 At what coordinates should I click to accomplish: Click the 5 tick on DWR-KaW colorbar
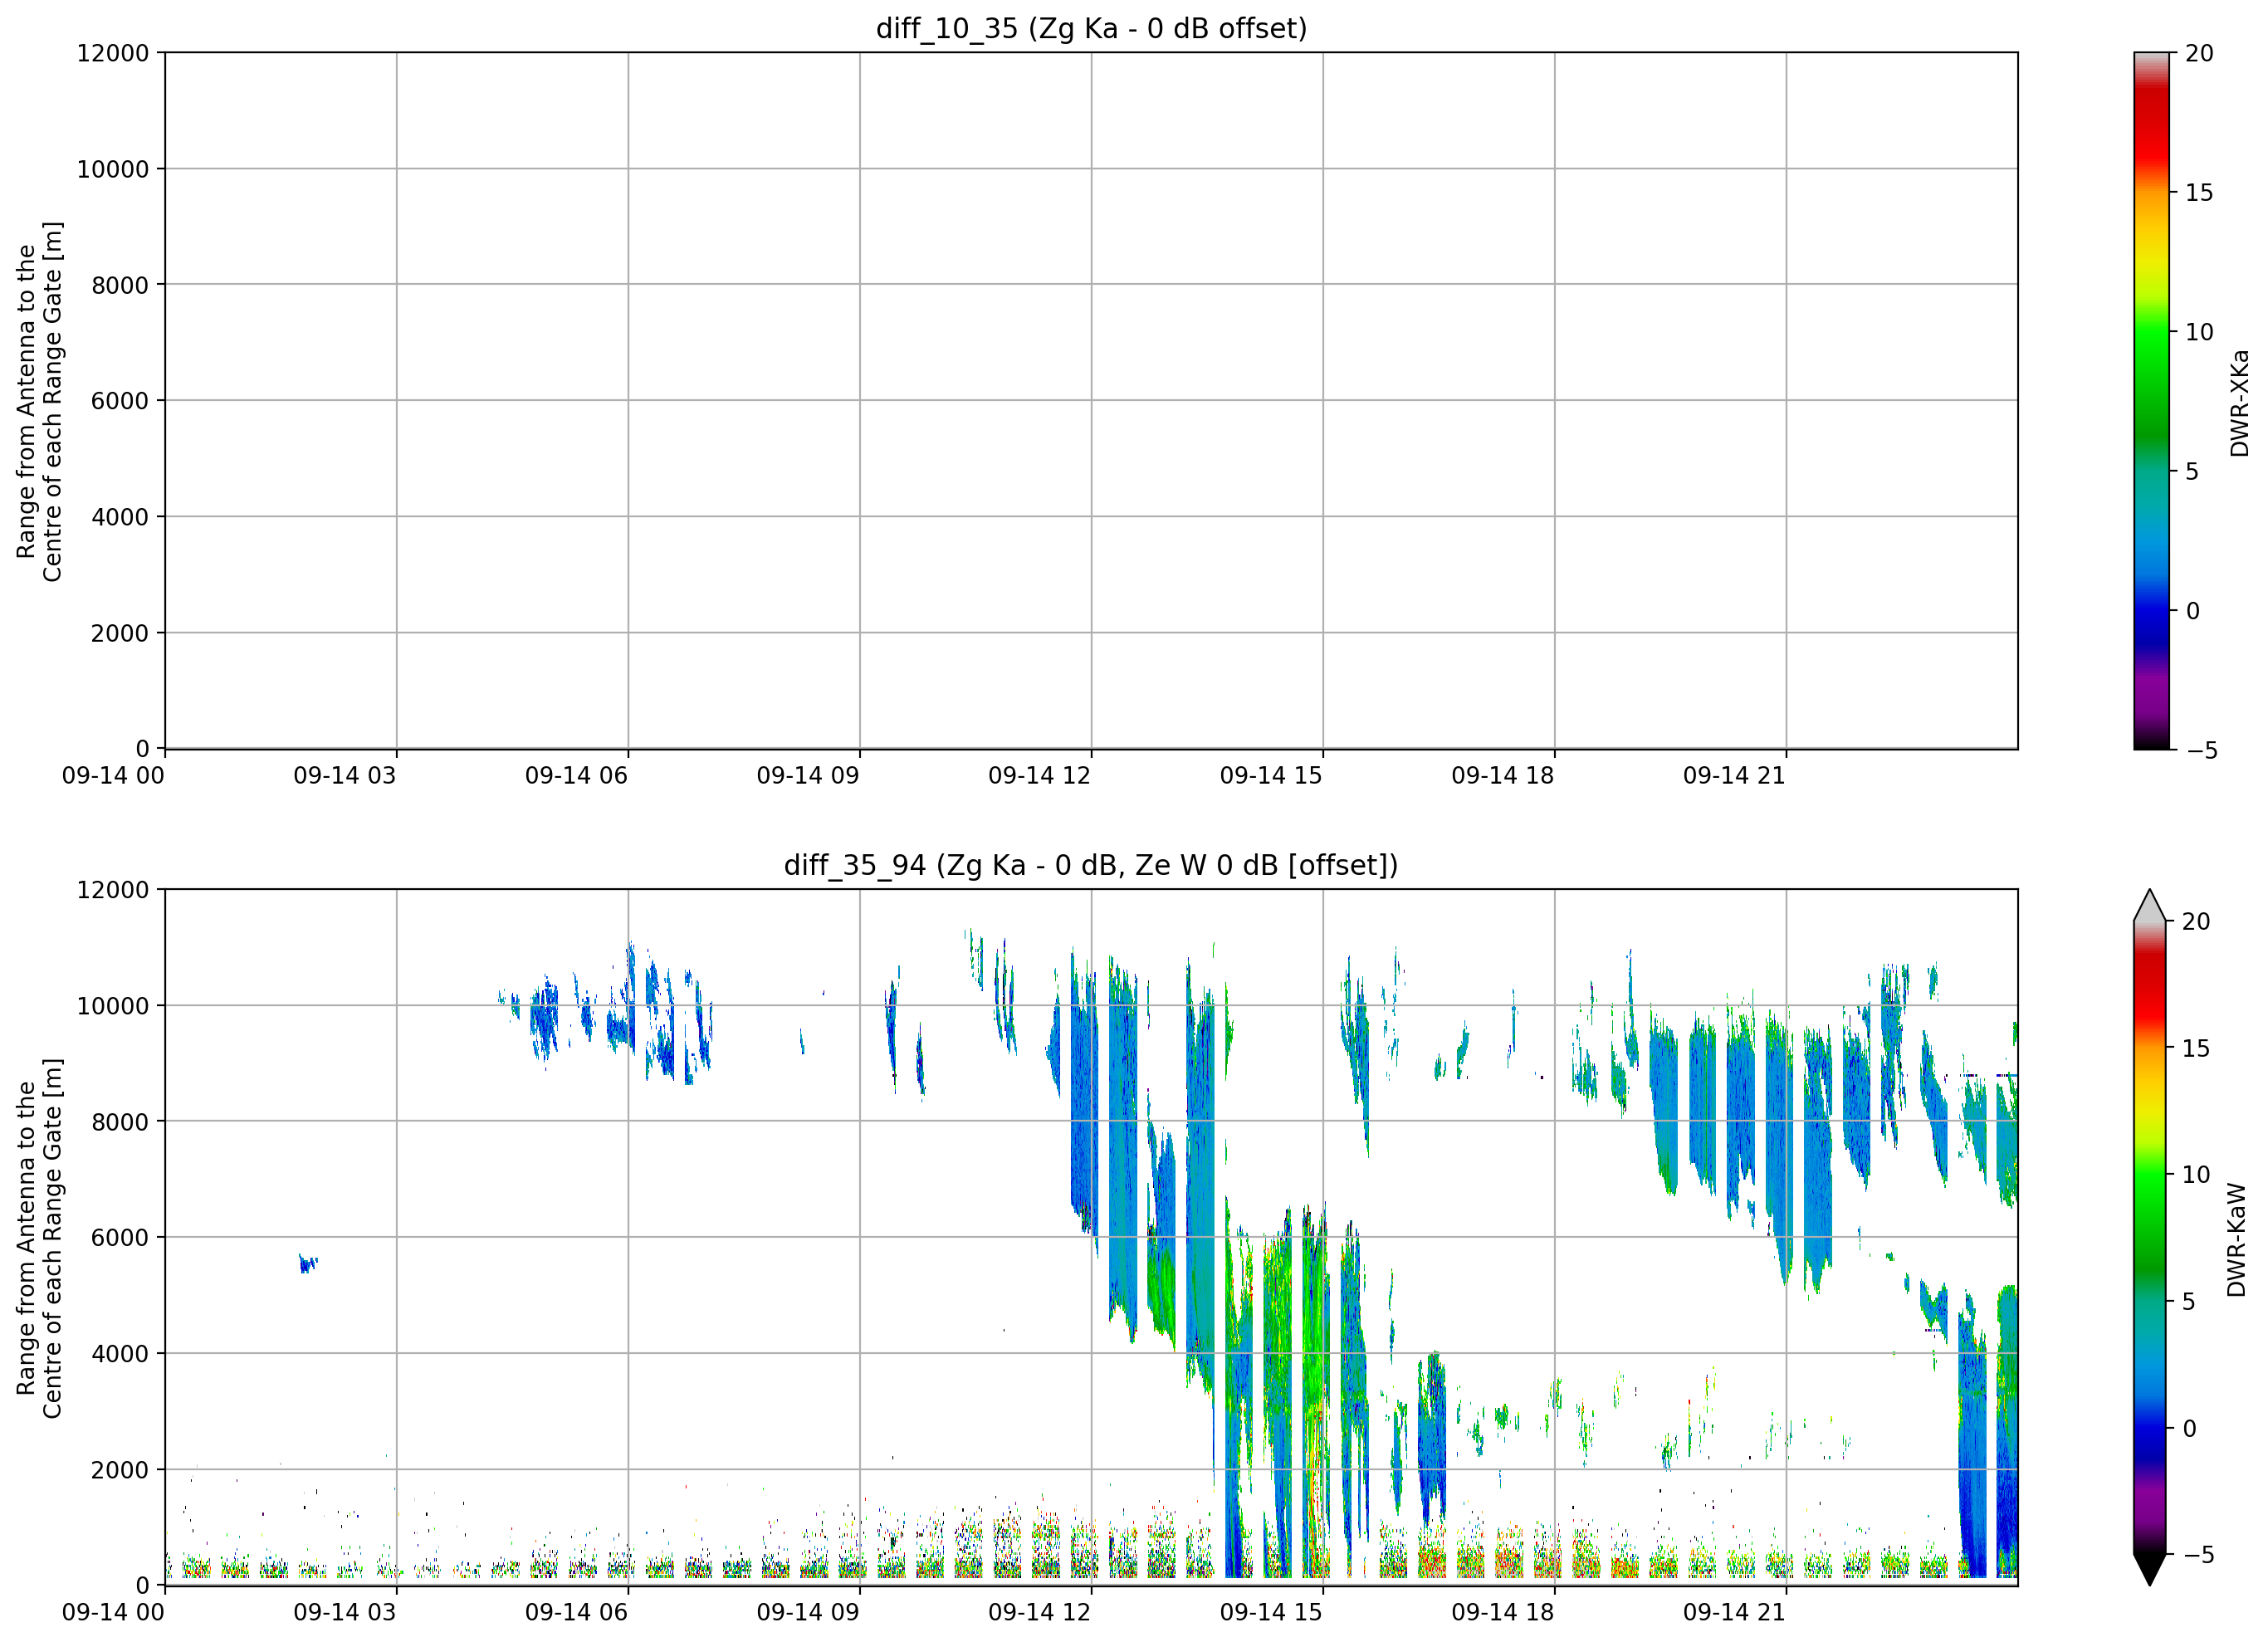click(x=2188, y=1302)
